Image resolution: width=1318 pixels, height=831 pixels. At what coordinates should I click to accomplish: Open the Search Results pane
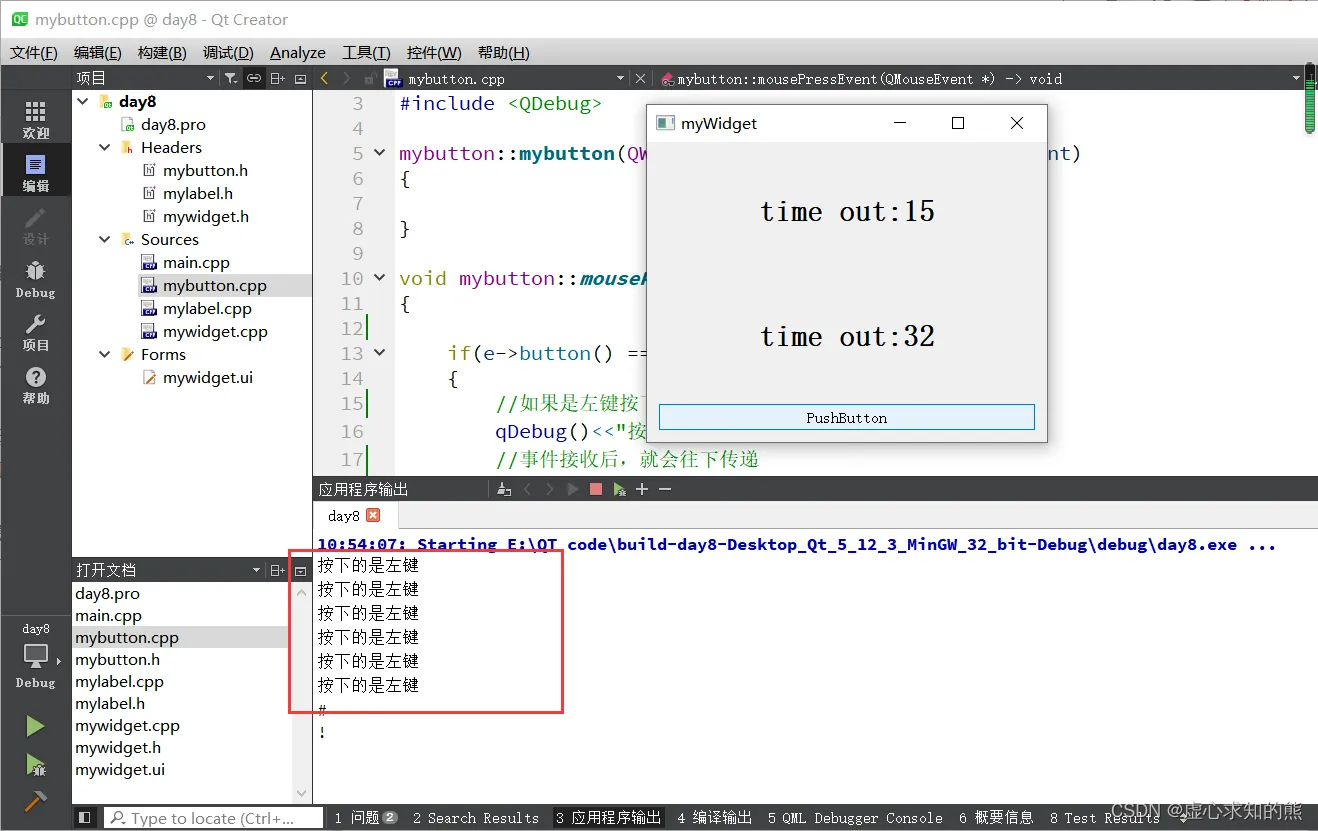(x=475, y=818)
